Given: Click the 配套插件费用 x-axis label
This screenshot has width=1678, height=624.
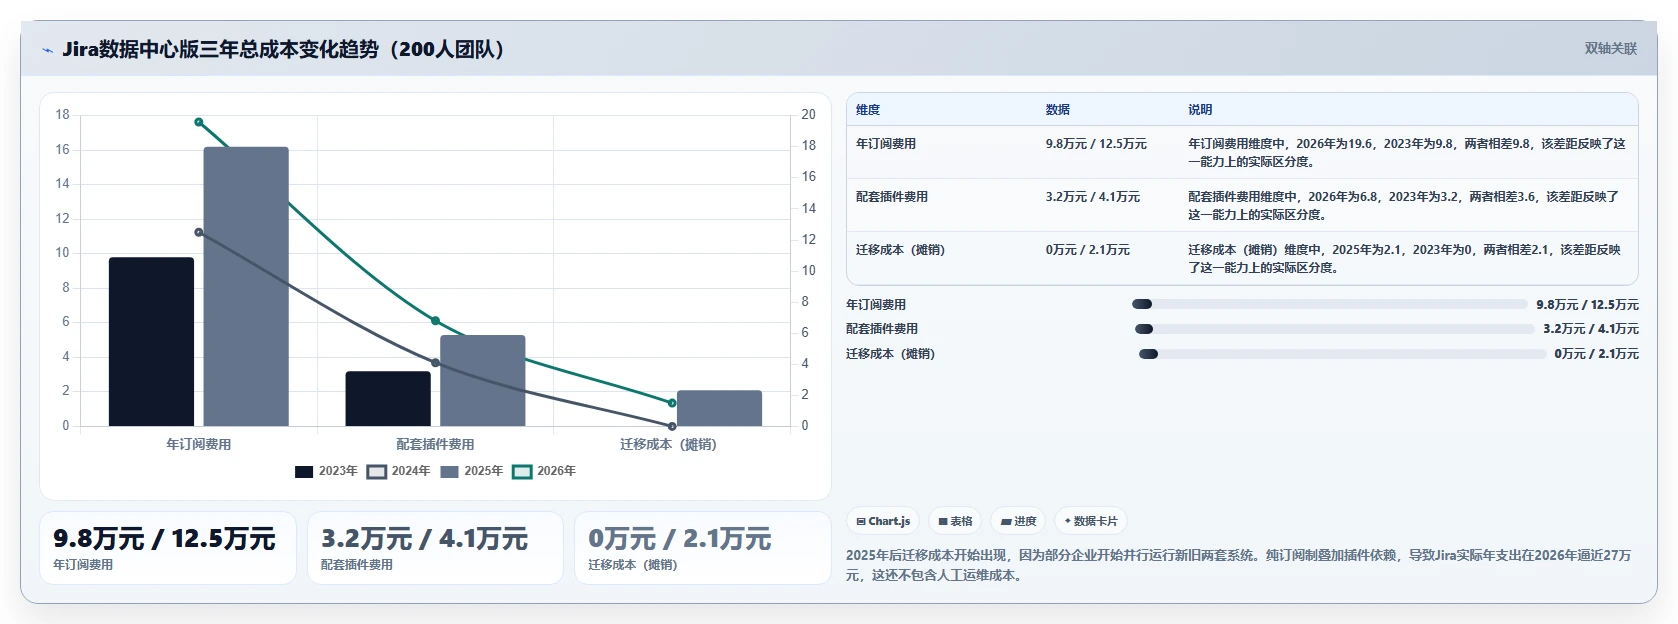Looking at the screenshot, I should pyautogui.click(x=435, y=444).
